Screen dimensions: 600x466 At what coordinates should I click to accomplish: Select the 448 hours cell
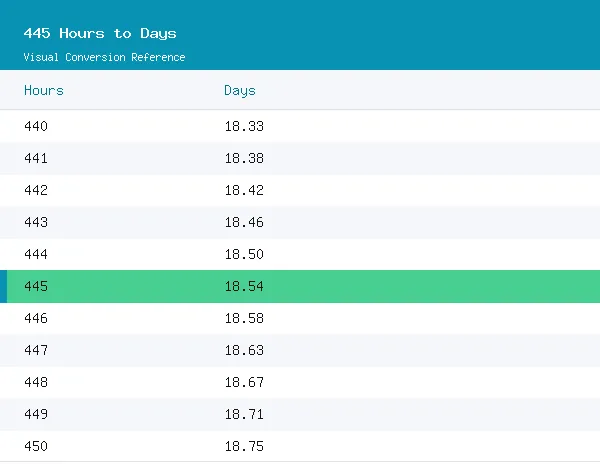click(36, 382)
